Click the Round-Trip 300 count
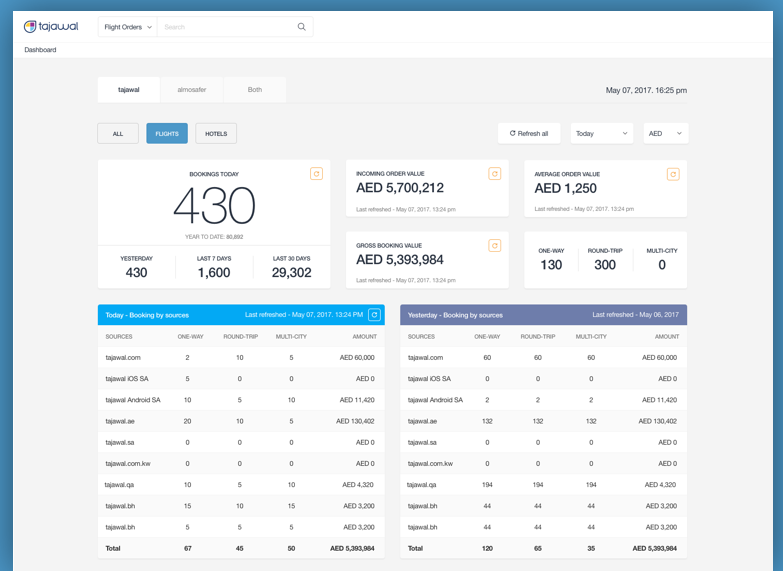783x571 pixels. (x=605, y=265)
